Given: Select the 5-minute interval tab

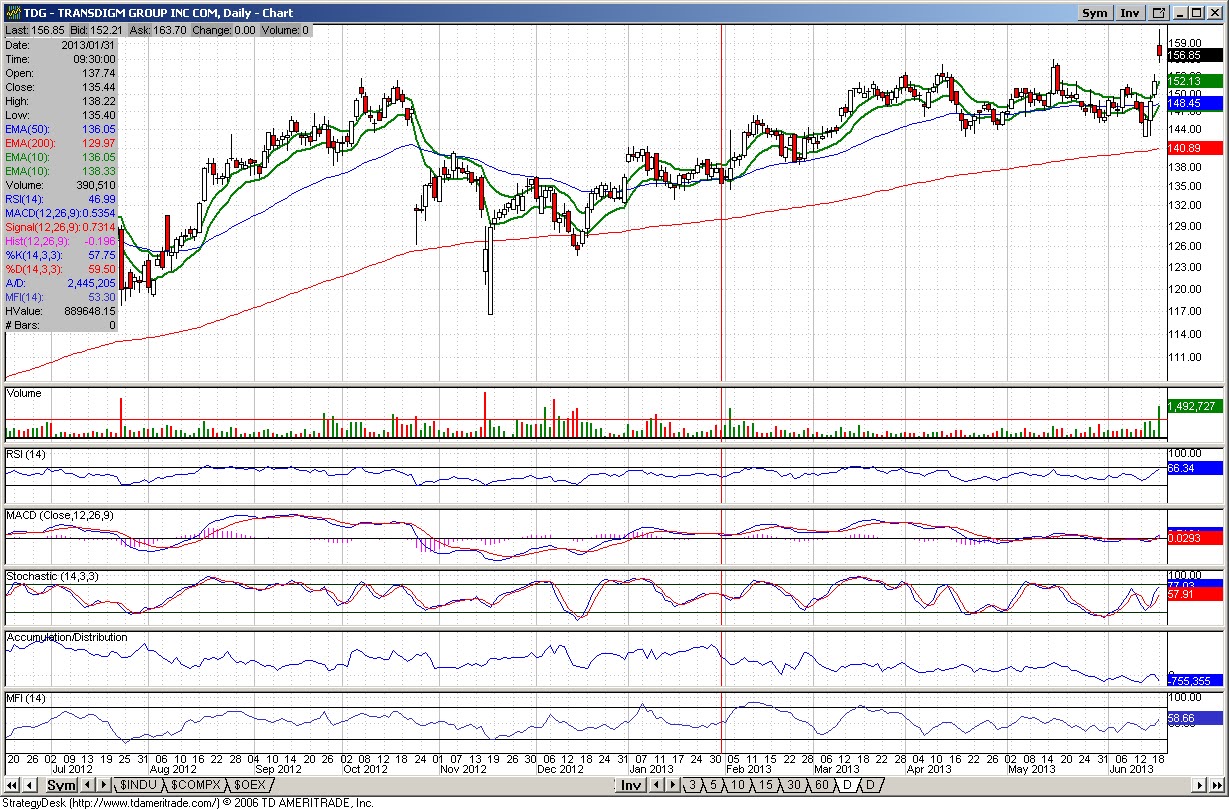Looking at the screenshot, I should [714, 786].
